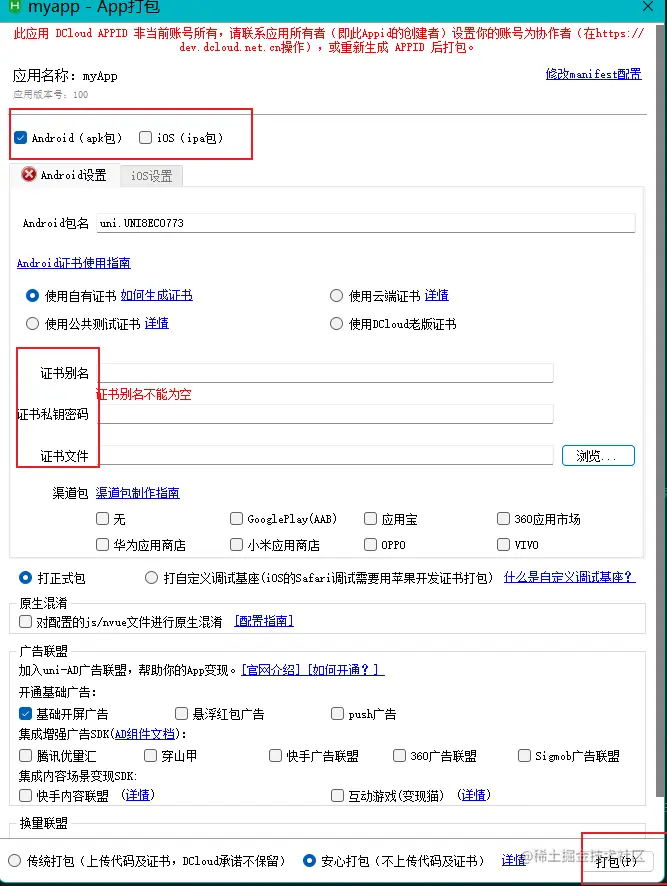Select 传统打包 radio option
The image size is (667, 886).
(14, 861)
